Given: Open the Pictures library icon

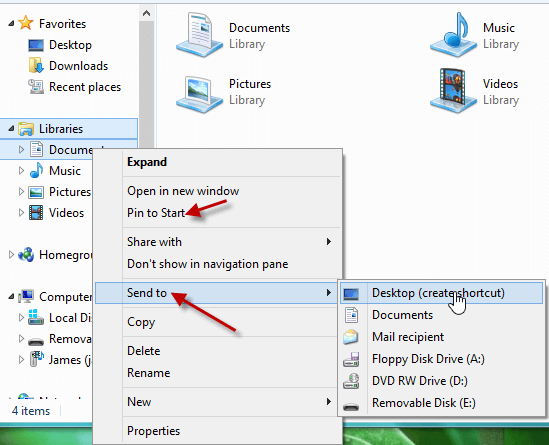Looking at the screenshot, I should point(199,92).
